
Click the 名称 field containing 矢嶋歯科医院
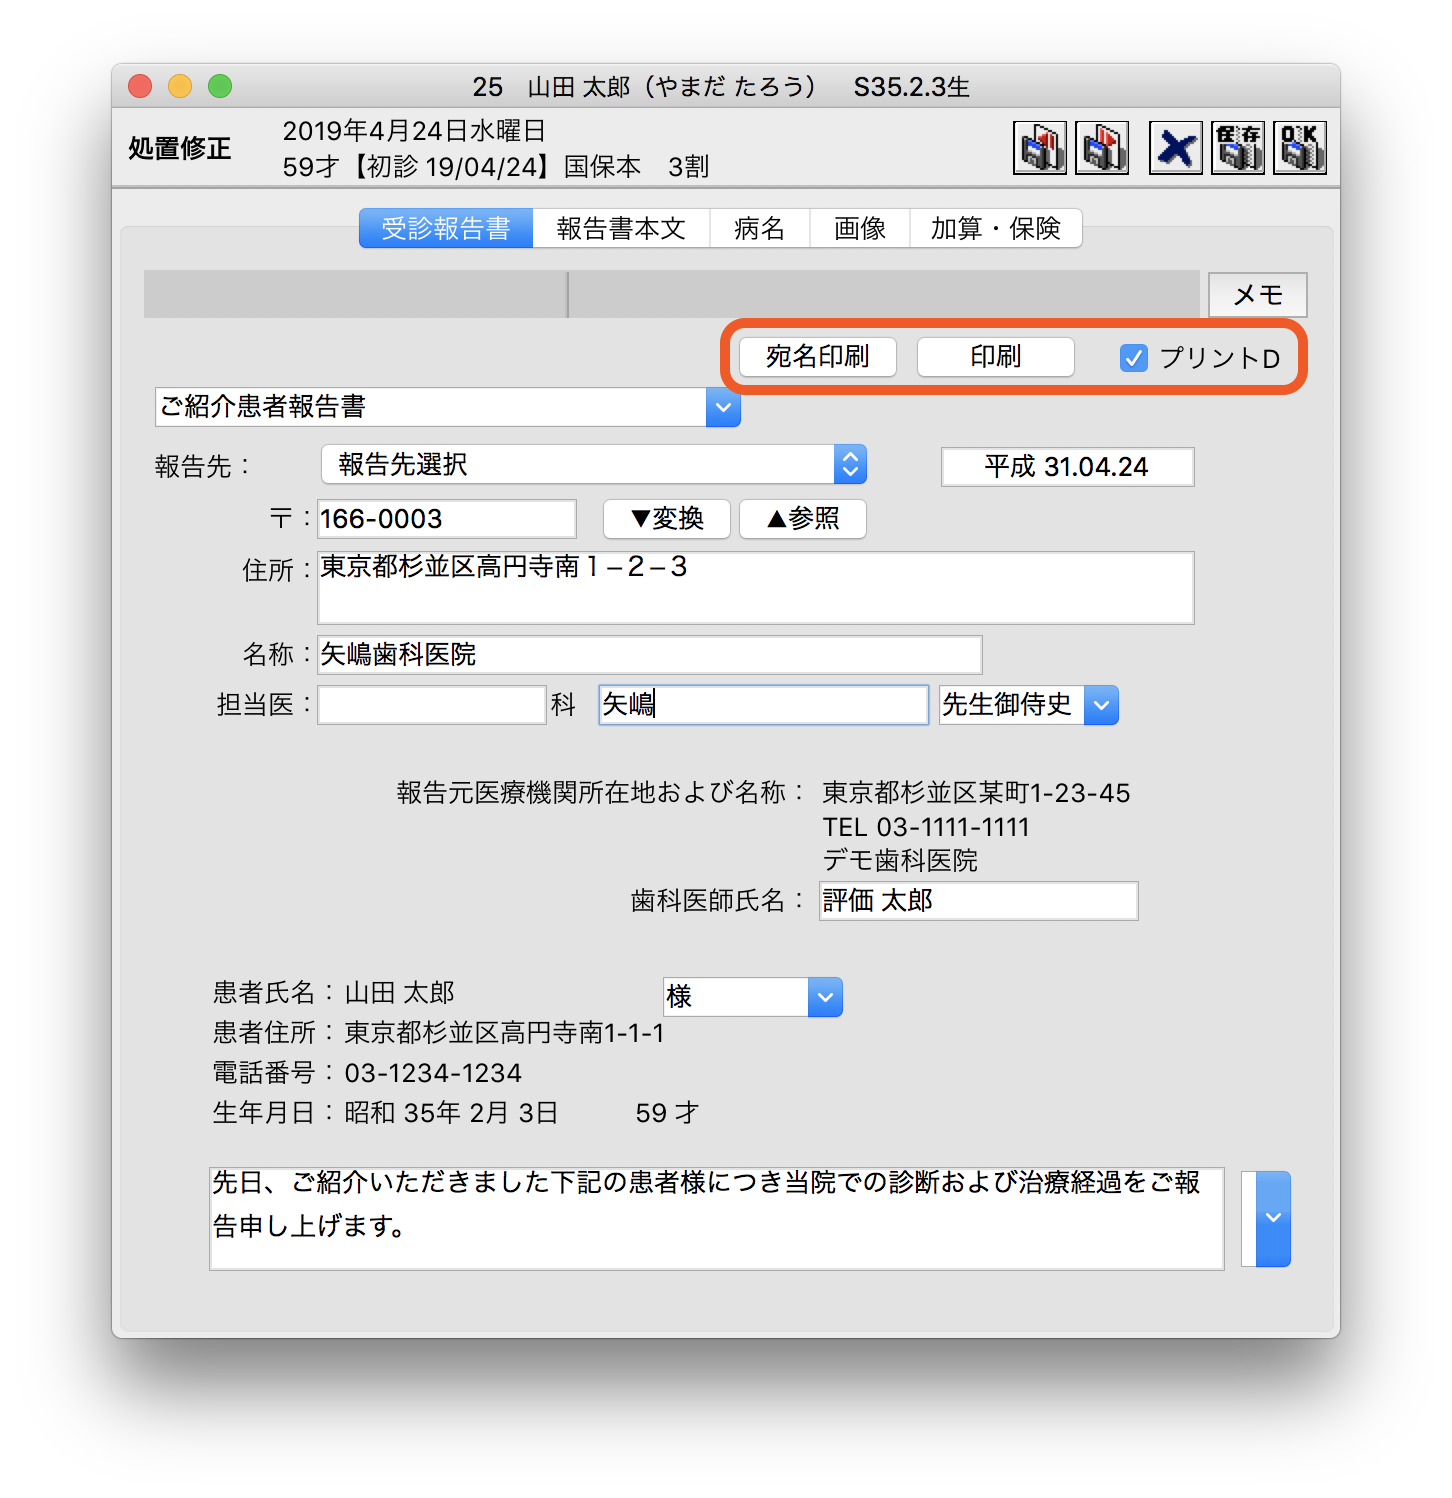(x=648, y=655)
